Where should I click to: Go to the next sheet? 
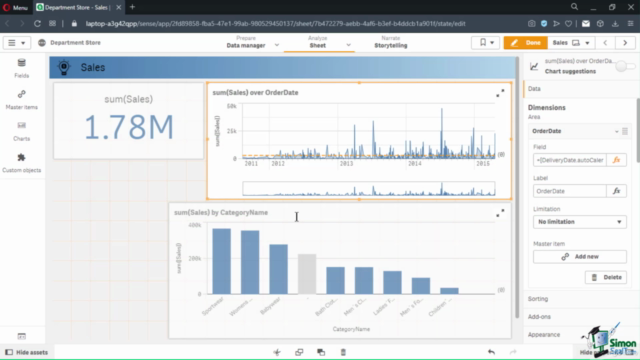625,42
